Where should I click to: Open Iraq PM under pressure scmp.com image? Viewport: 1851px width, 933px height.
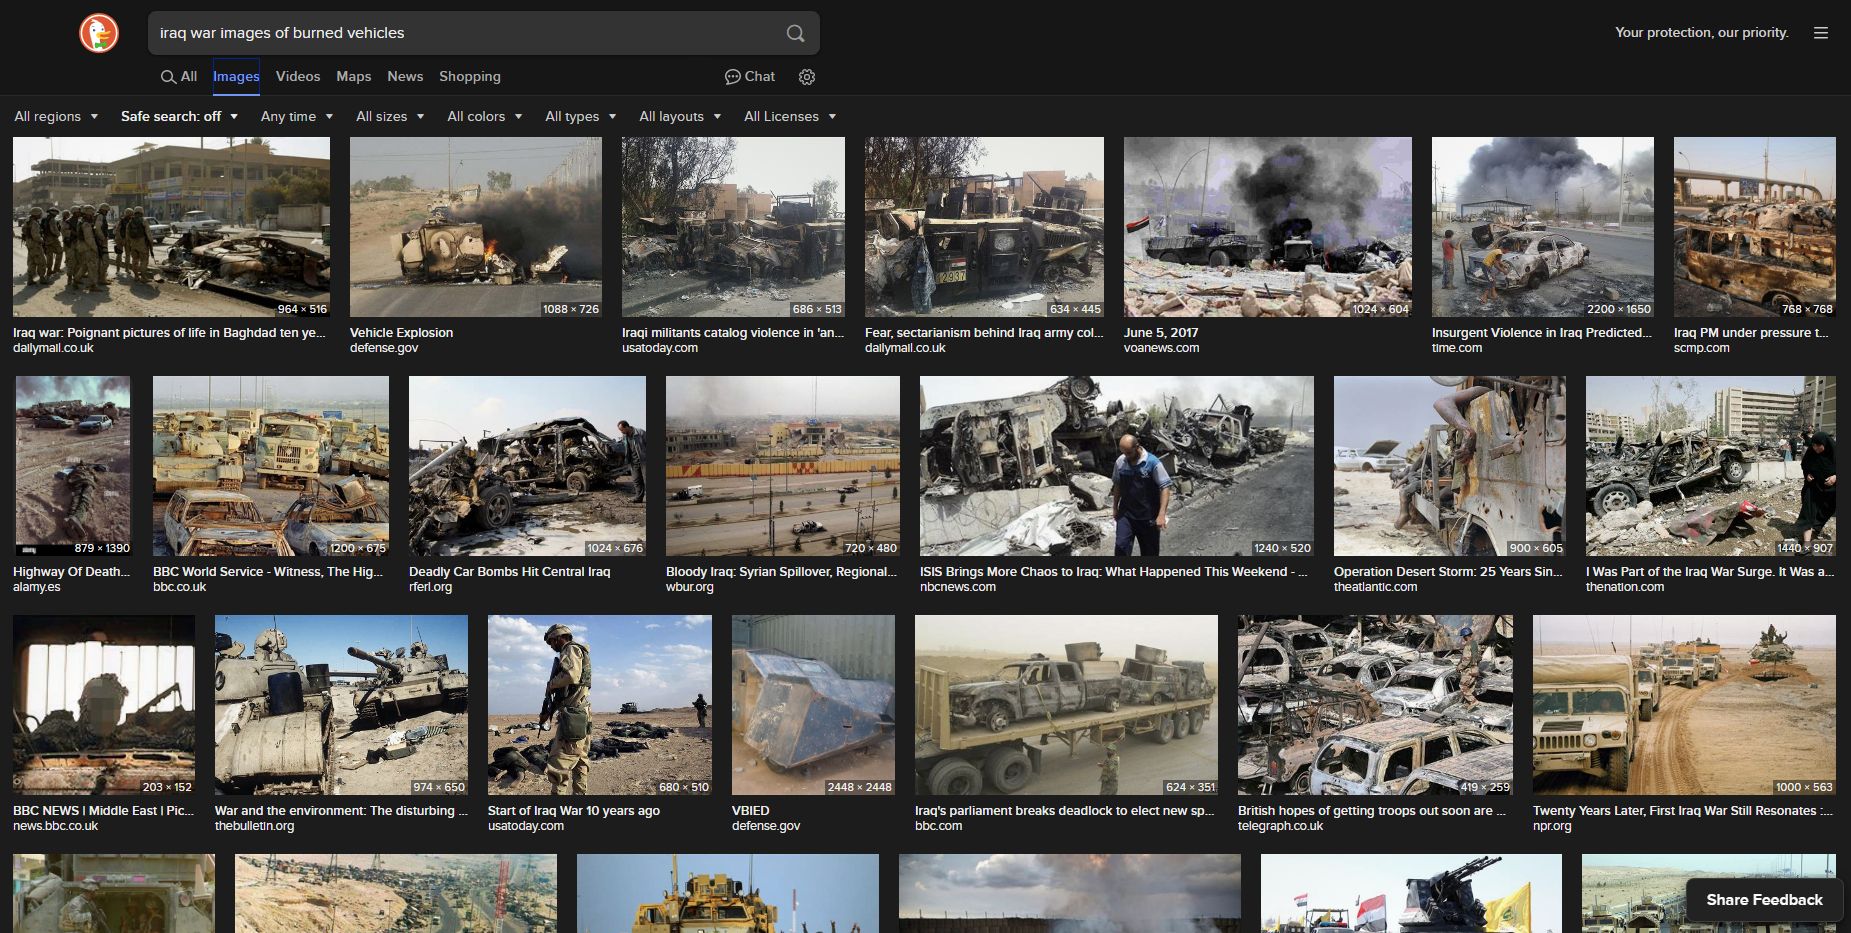1755,227
